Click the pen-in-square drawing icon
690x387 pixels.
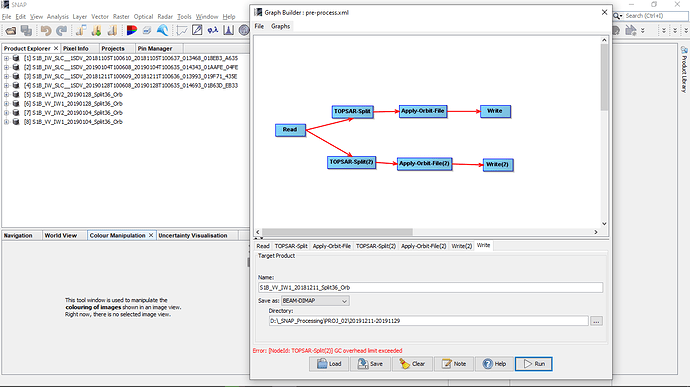coord(197,29)
